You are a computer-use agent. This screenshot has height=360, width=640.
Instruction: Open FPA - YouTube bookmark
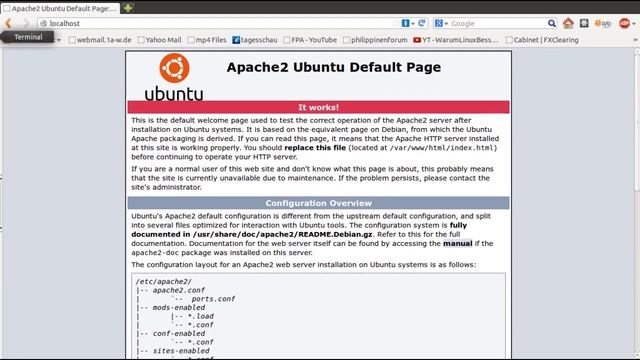point(310,40)
